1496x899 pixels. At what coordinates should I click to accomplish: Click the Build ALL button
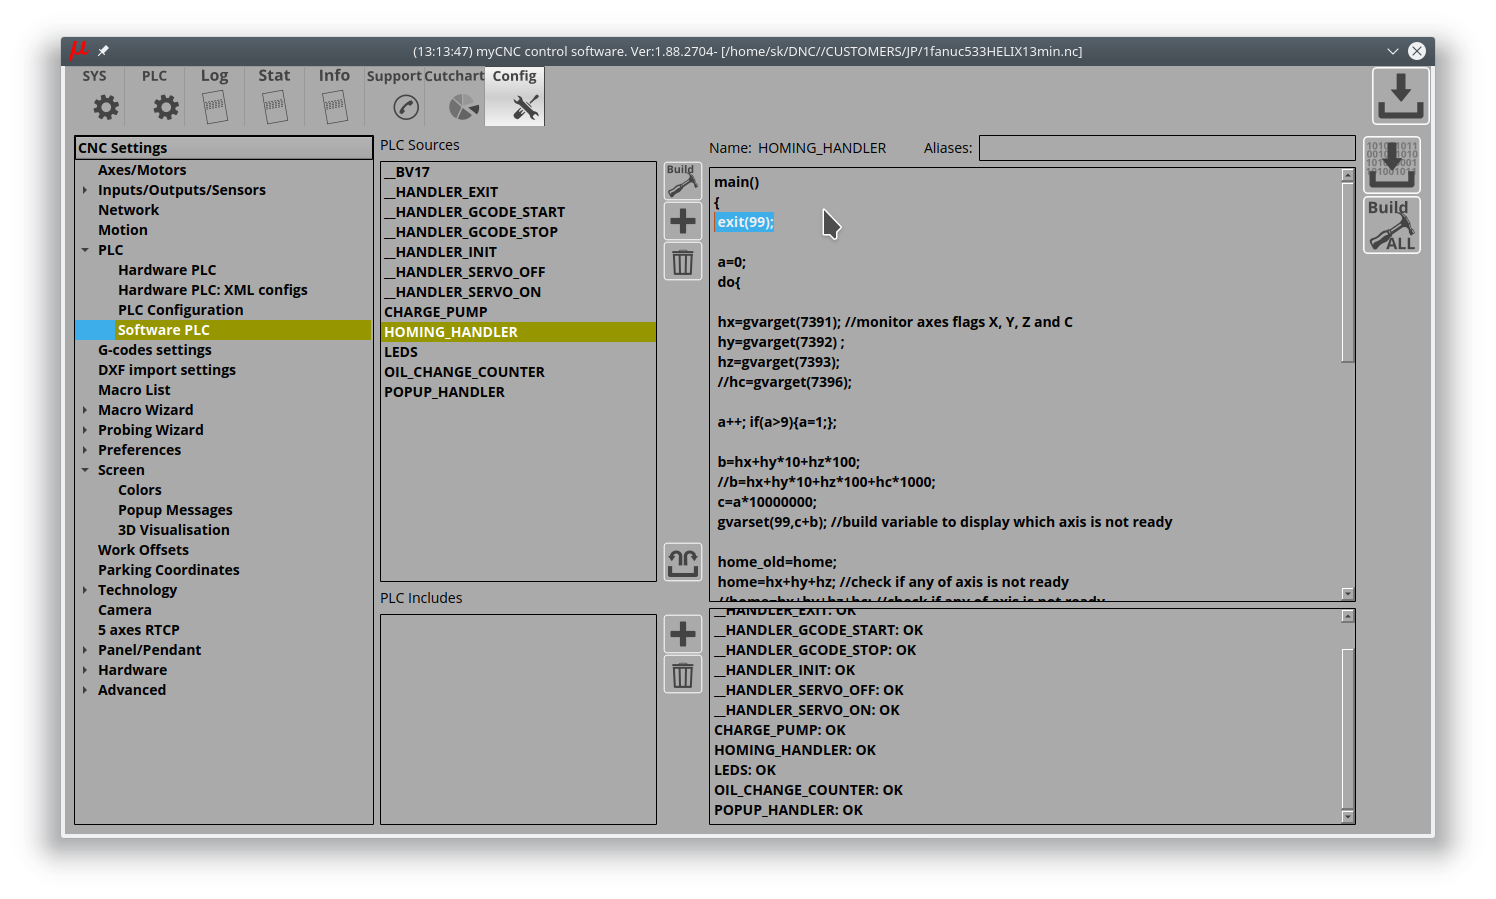pyautogui.click(x=1391, y=225)
